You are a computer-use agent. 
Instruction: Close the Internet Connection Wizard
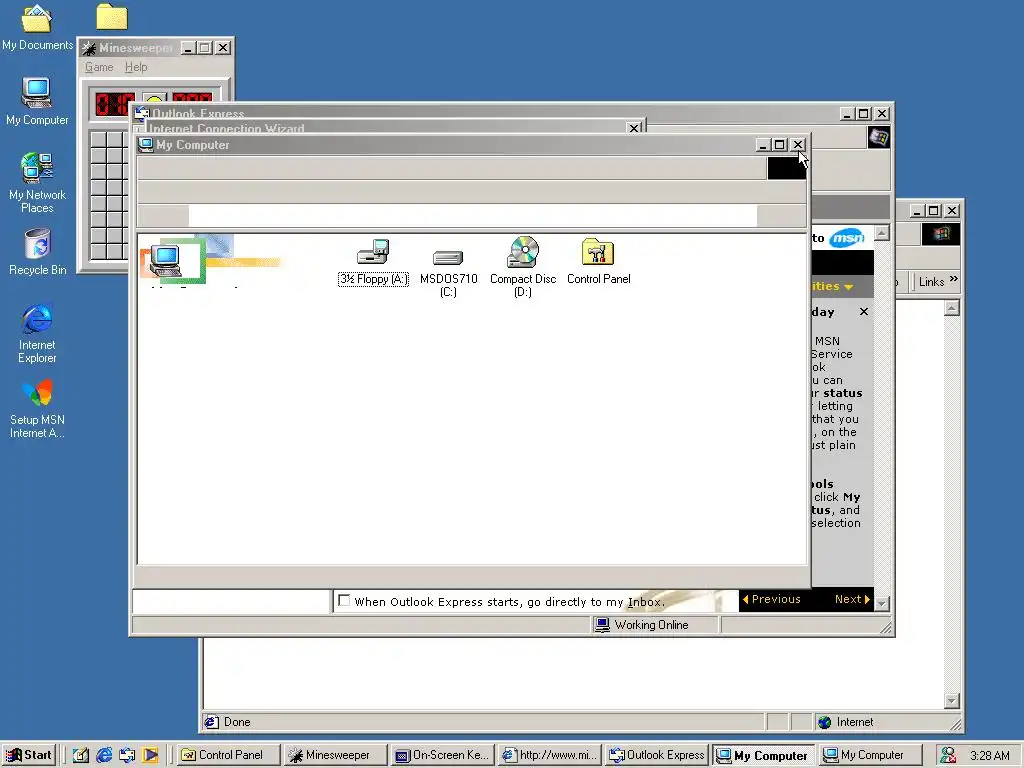click(x=633, y=128)
